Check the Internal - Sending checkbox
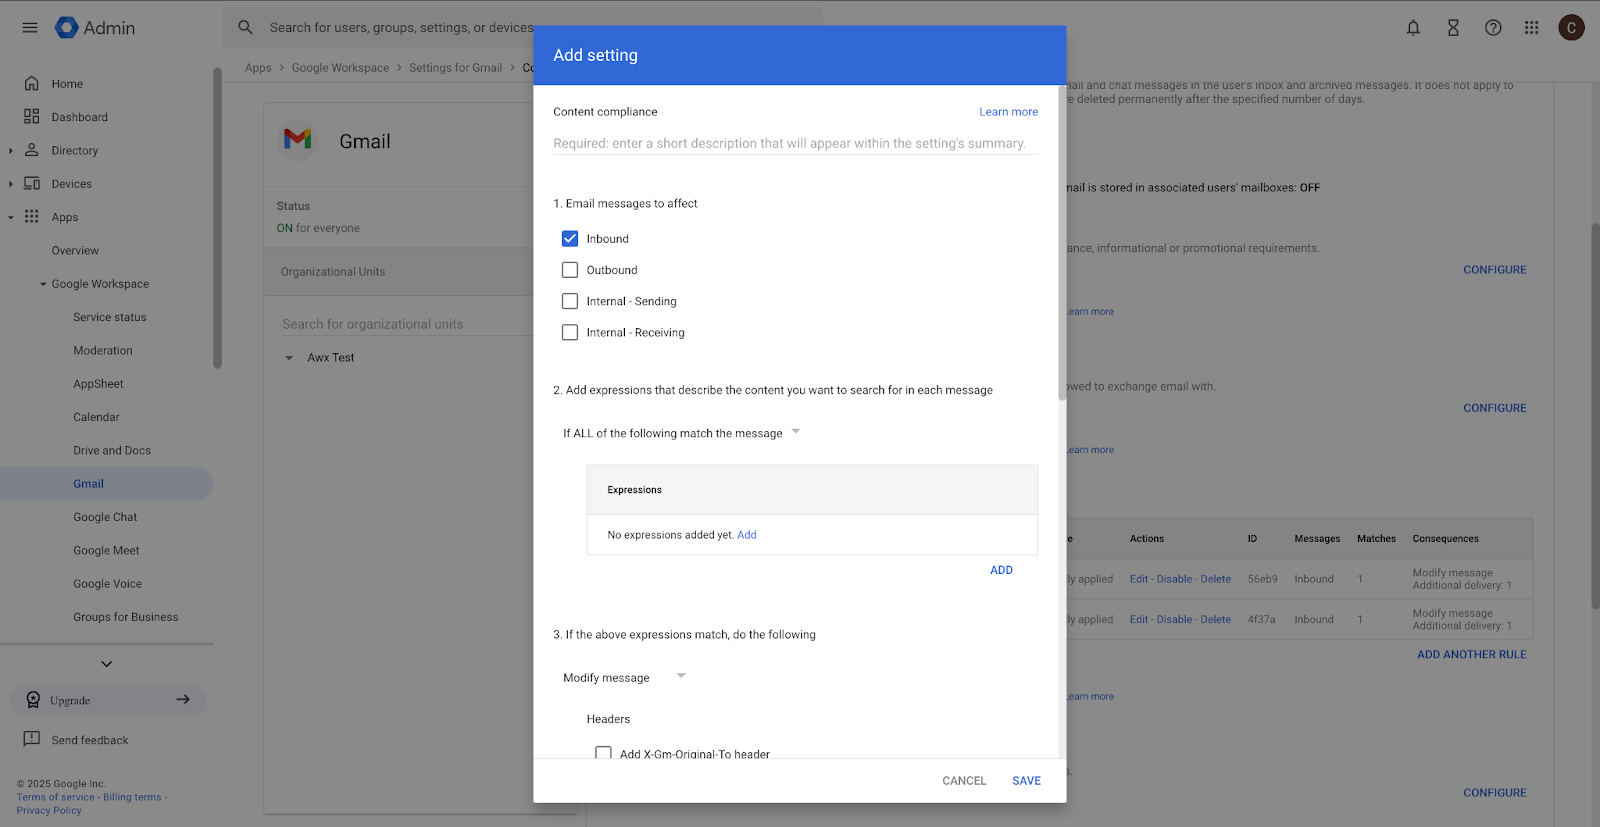1600x827 pixels. click(570, 301)
